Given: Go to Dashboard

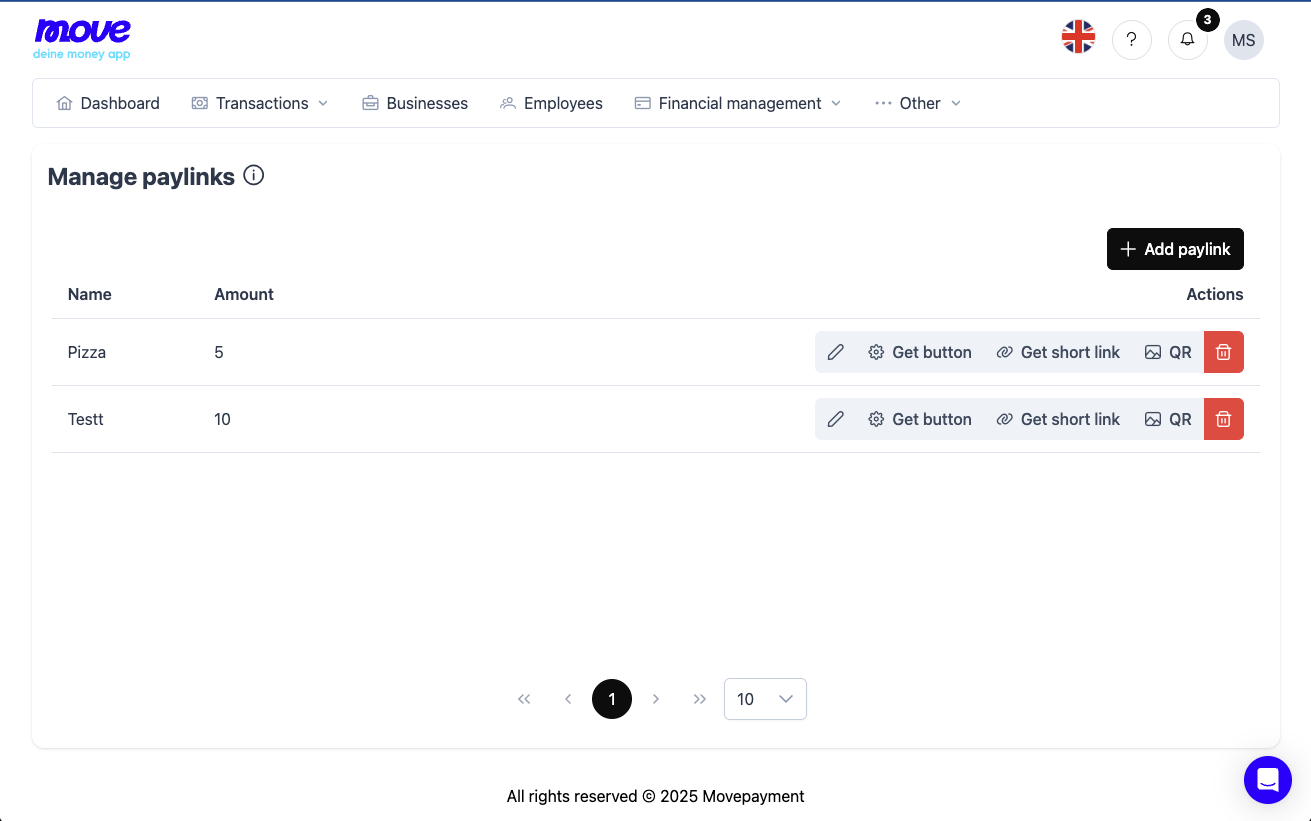Looking at the screenshot, I should [108, 103].
